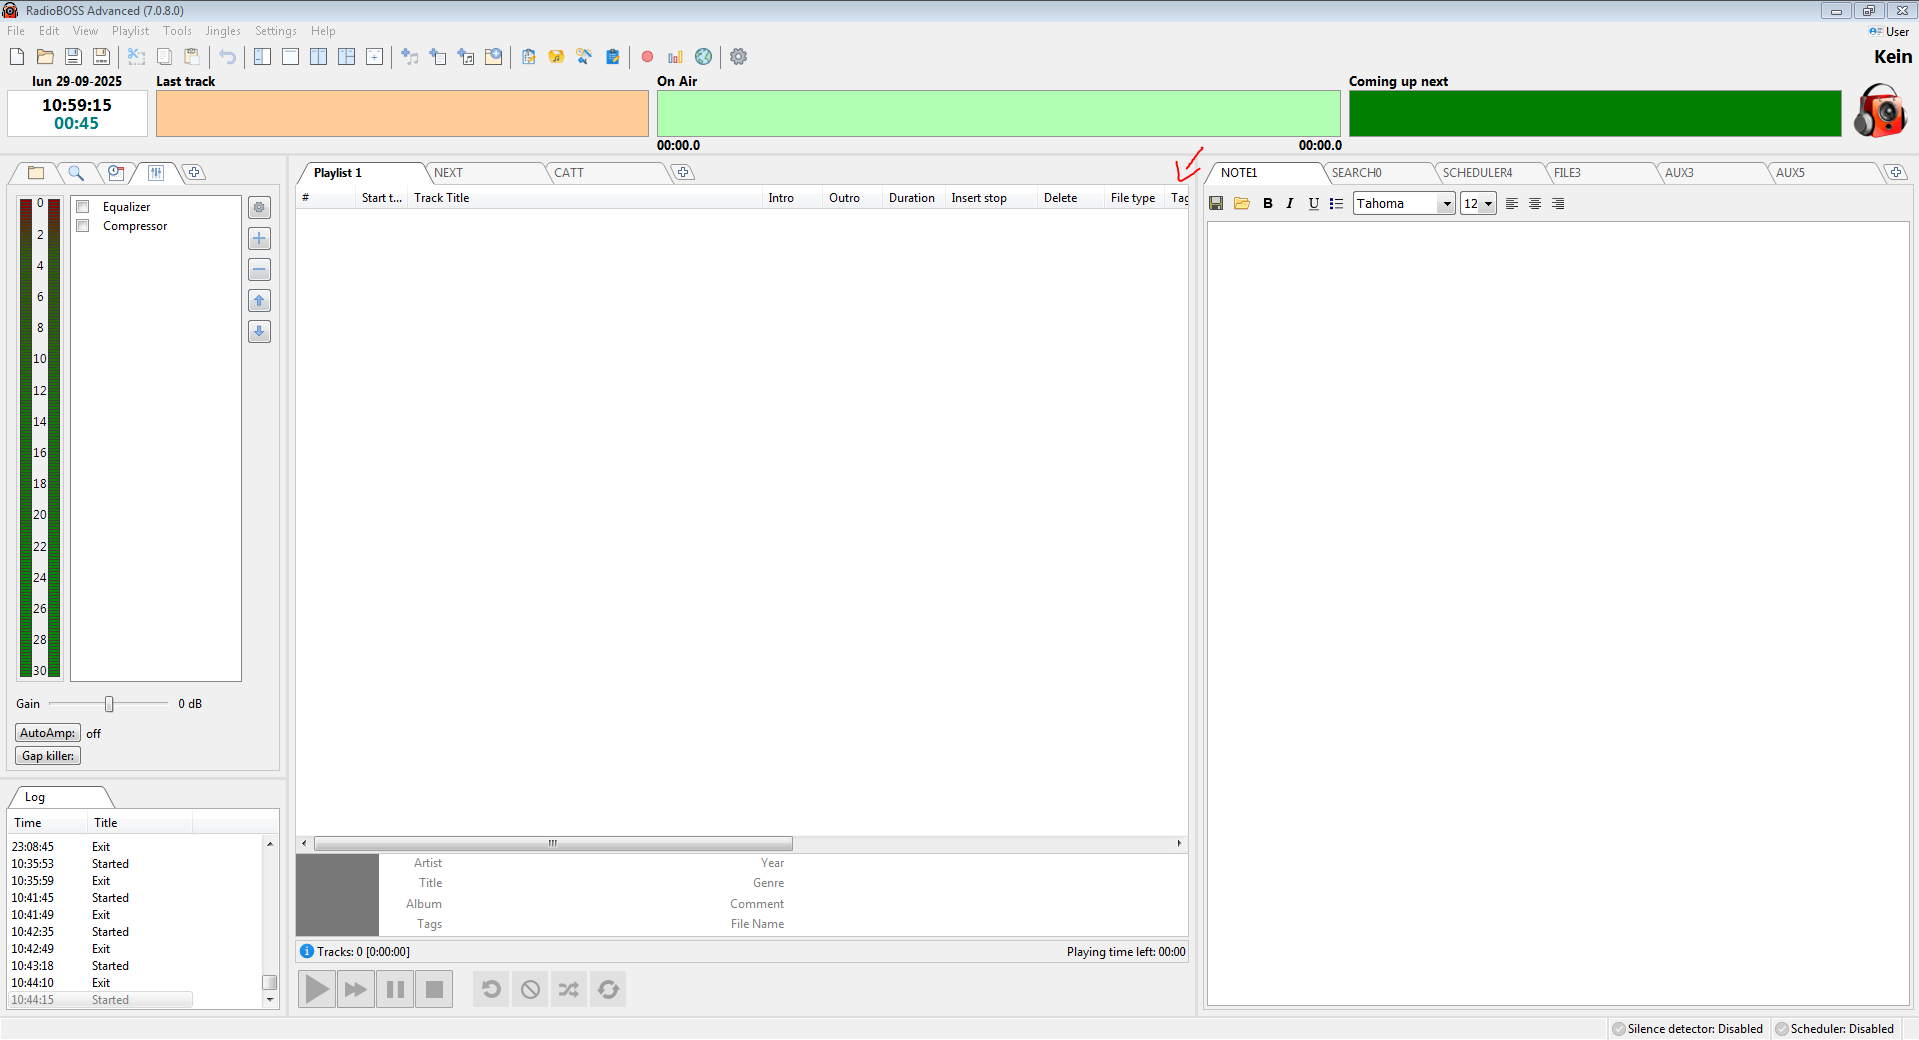Click the AutoAmp button
The width and height of the screenshot is (1919, 1040).
[x=47, y=733]
